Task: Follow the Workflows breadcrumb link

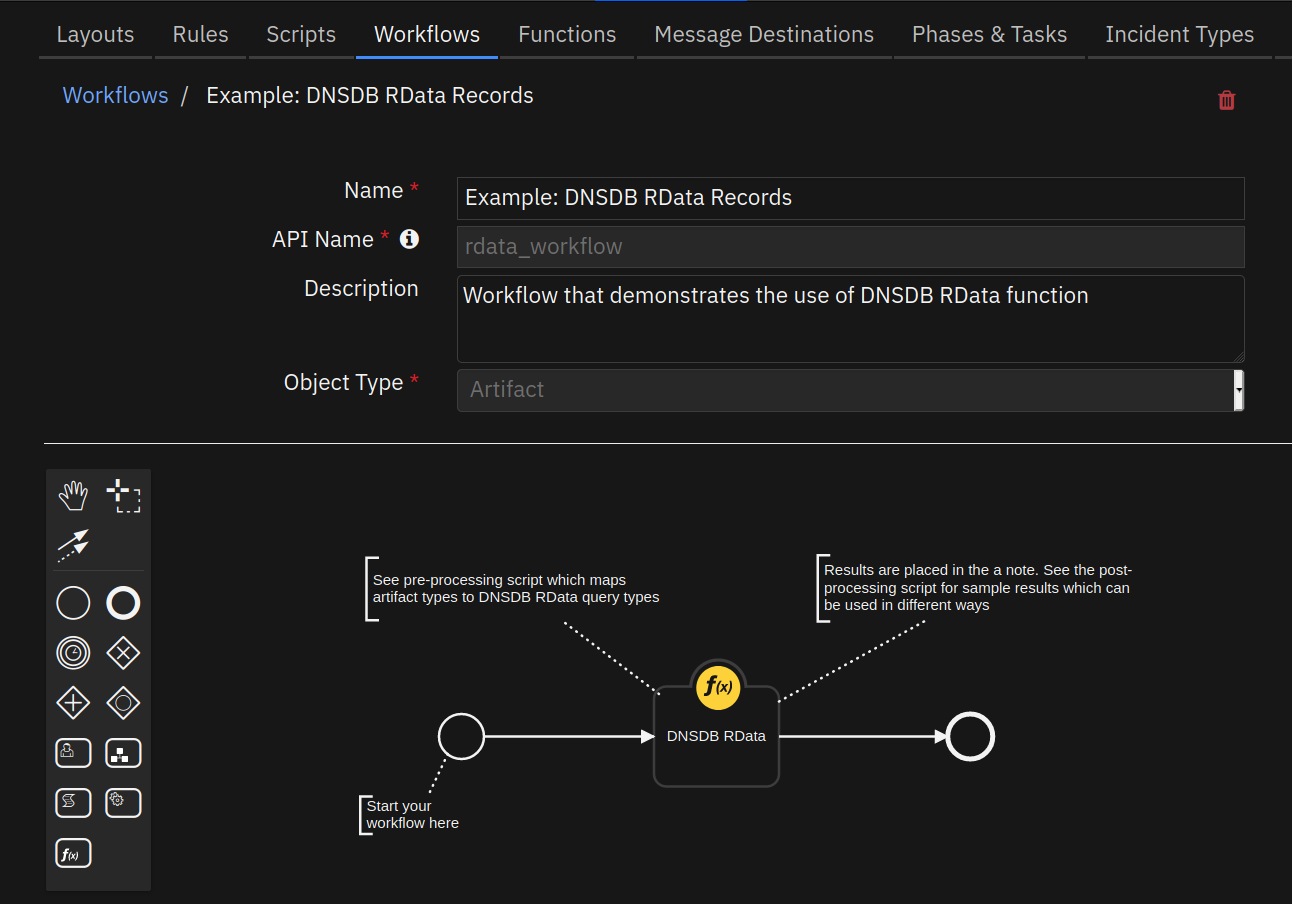Action: [115, 95]
